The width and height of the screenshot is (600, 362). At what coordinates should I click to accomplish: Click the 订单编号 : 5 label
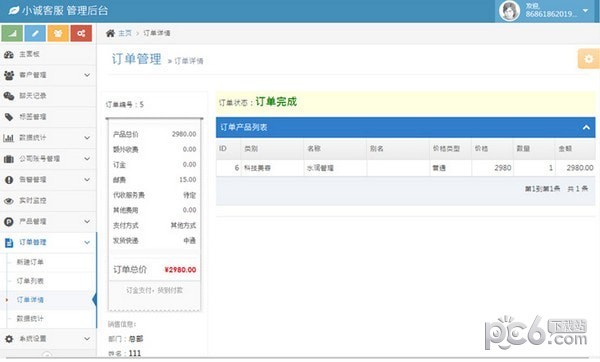(x=125, y=105)
